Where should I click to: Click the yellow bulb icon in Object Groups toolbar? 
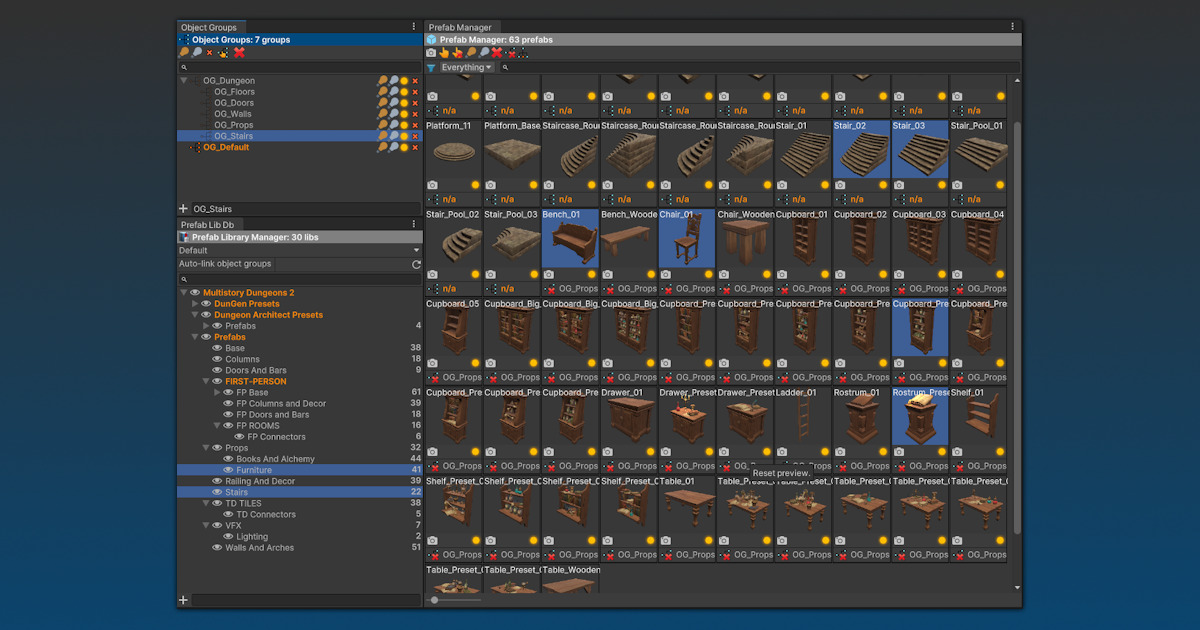click(x=184, y=51)
